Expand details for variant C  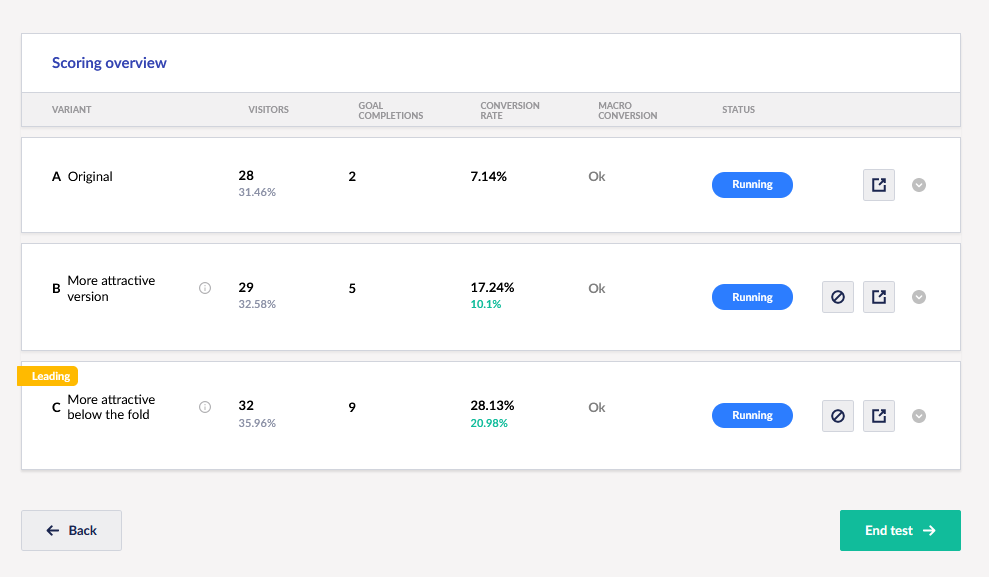(918, 415)
